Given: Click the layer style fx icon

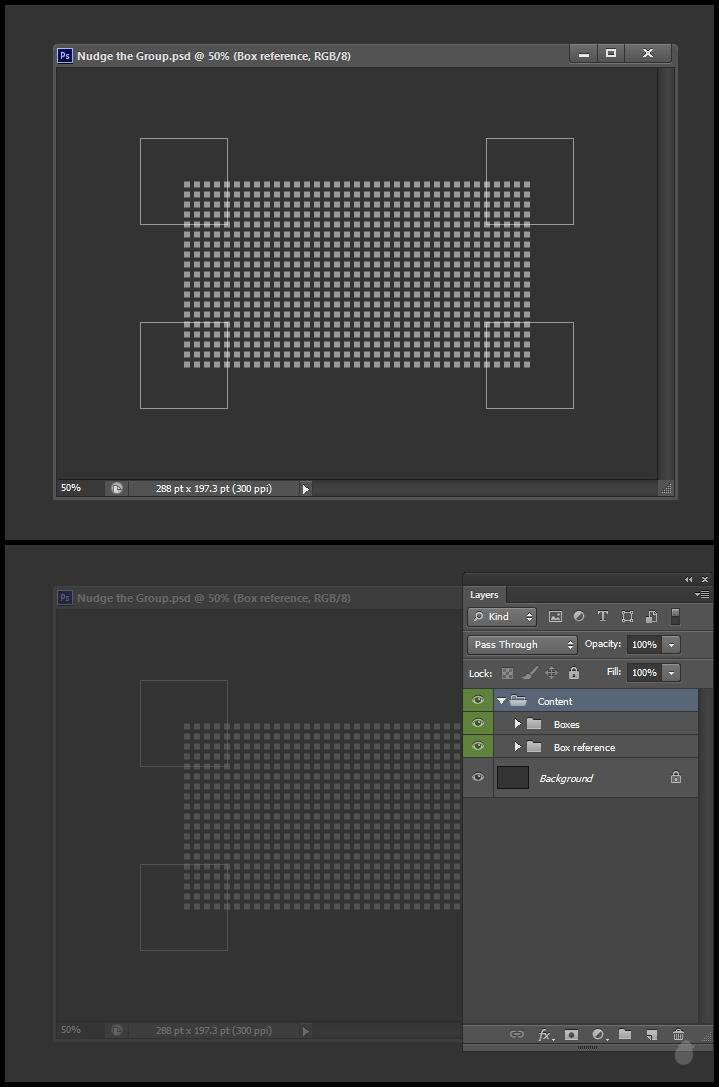Looking at the screenshot, I should 546,1035.
